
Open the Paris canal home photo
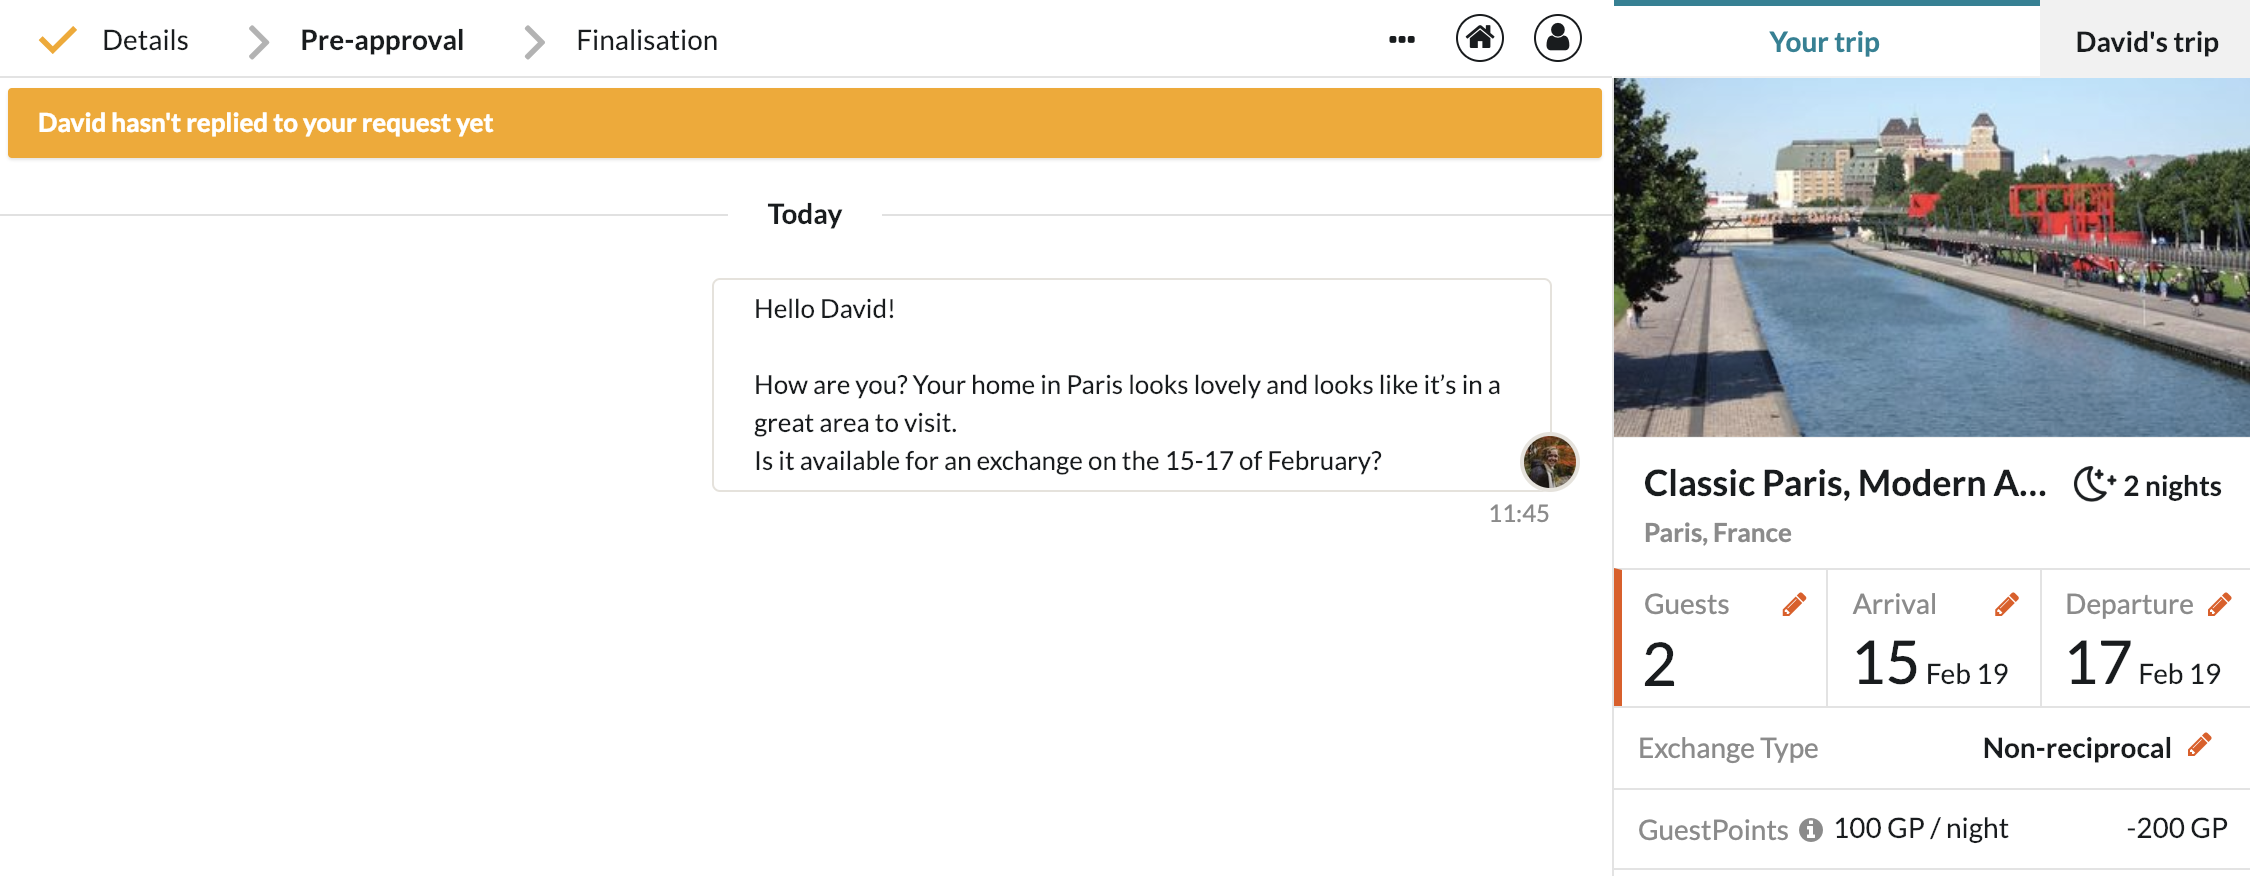coord(1931,257)
